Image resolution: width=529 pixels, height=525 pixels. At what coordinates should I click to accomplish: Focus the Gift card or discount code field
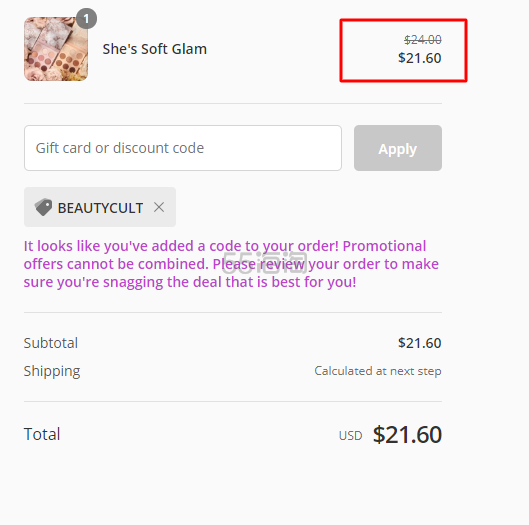[x=183, y=148]
